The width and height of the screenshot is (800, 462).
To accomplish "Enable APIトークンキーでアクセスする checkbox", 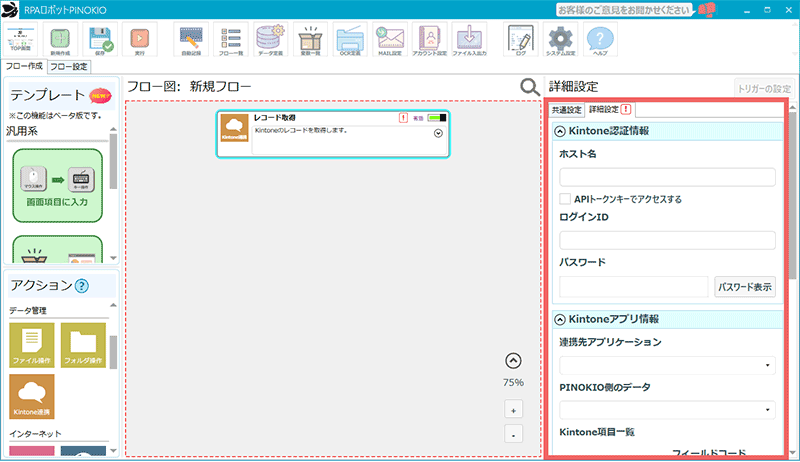I will pyautogui.click(x=565, y=199).
